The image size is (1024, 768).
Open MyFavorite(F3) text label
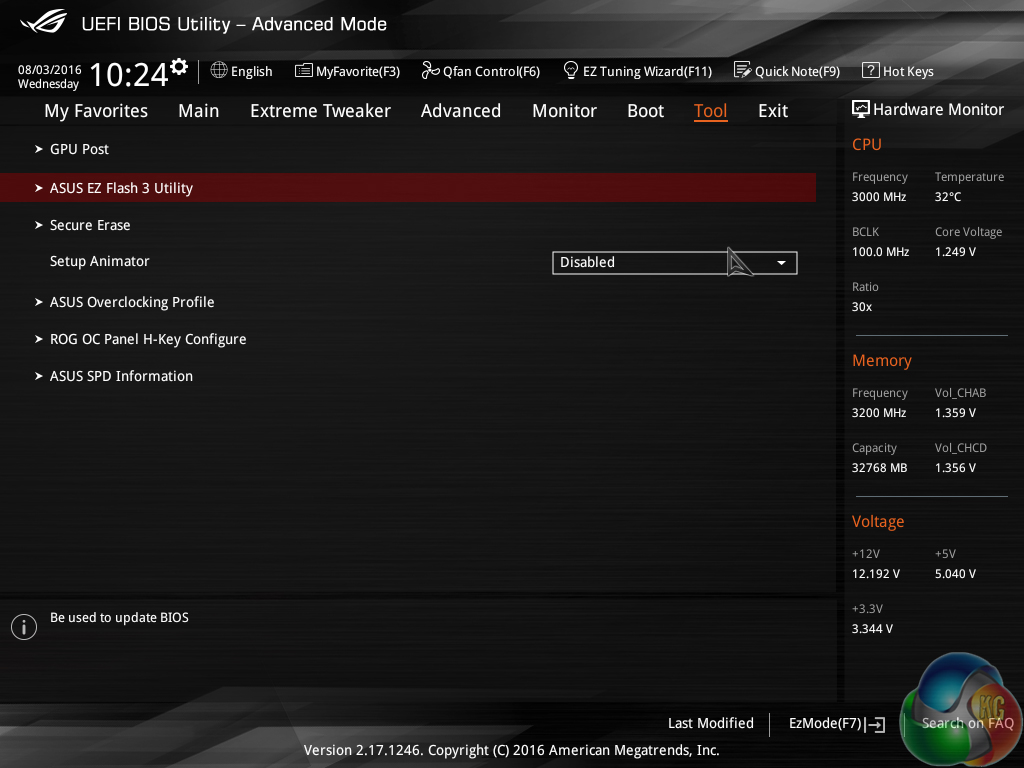point(358,72)
